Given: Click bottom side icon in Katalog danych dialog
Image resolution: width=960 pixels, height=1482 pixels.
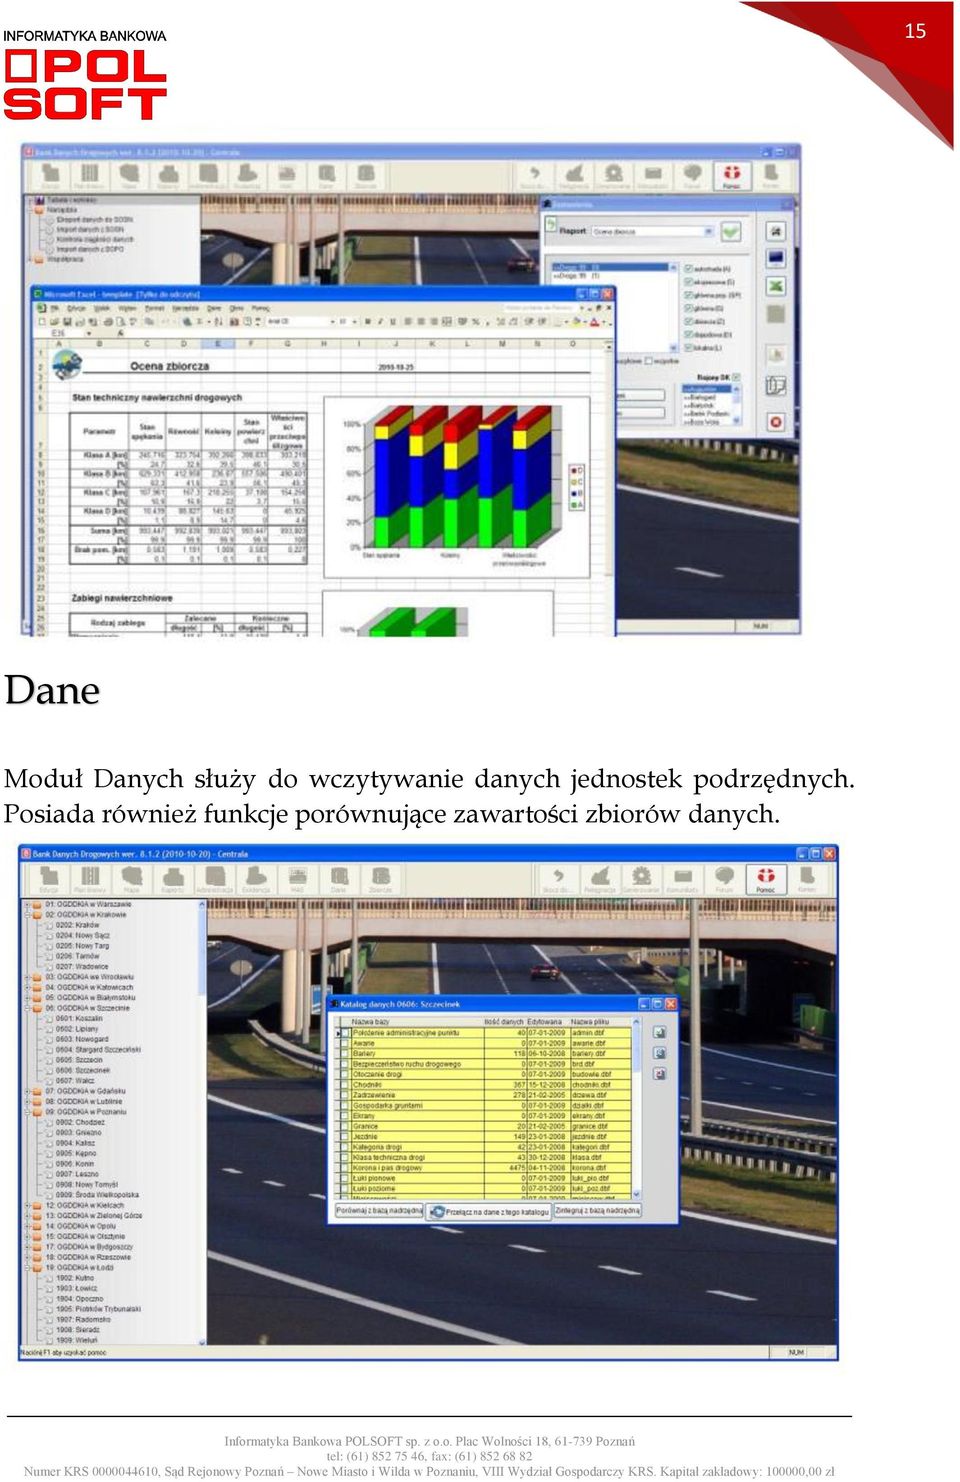Looking at the screenshot, I should click(659, 1074).
